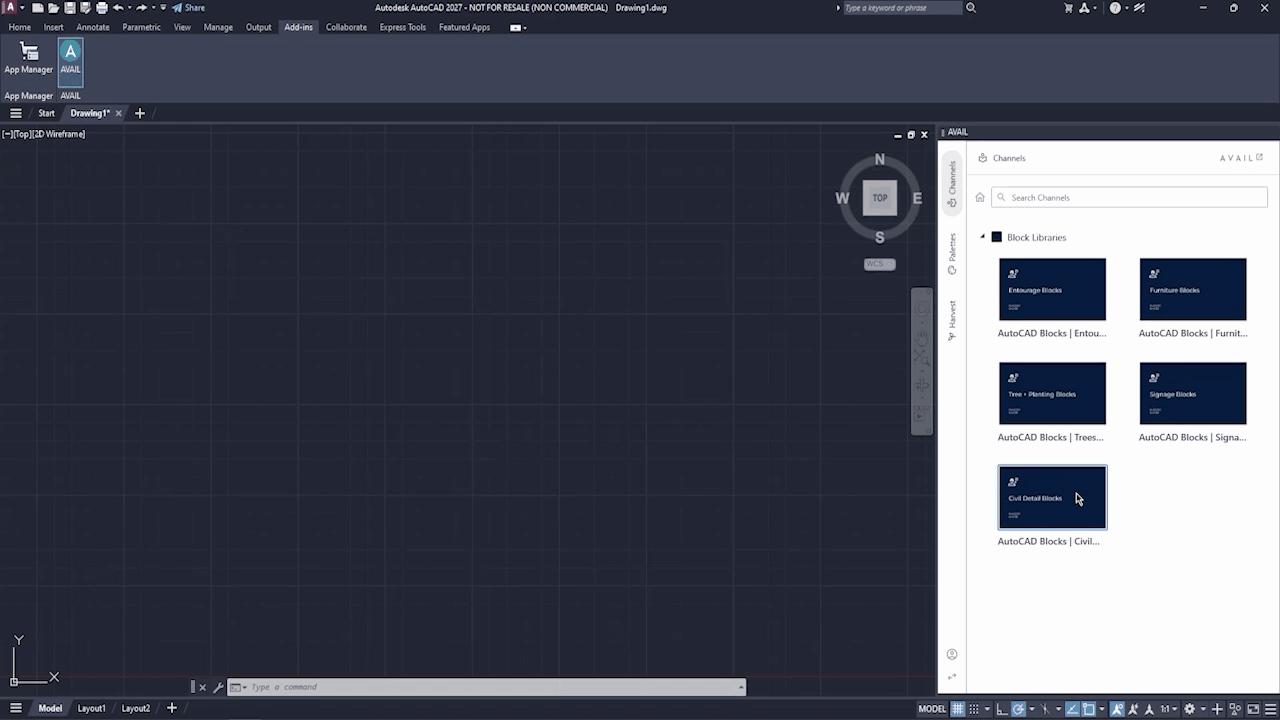This screenshot has width=1280, height=720.
Task: Click the home icon in AVAIL panel
Action: pos(980,197)
